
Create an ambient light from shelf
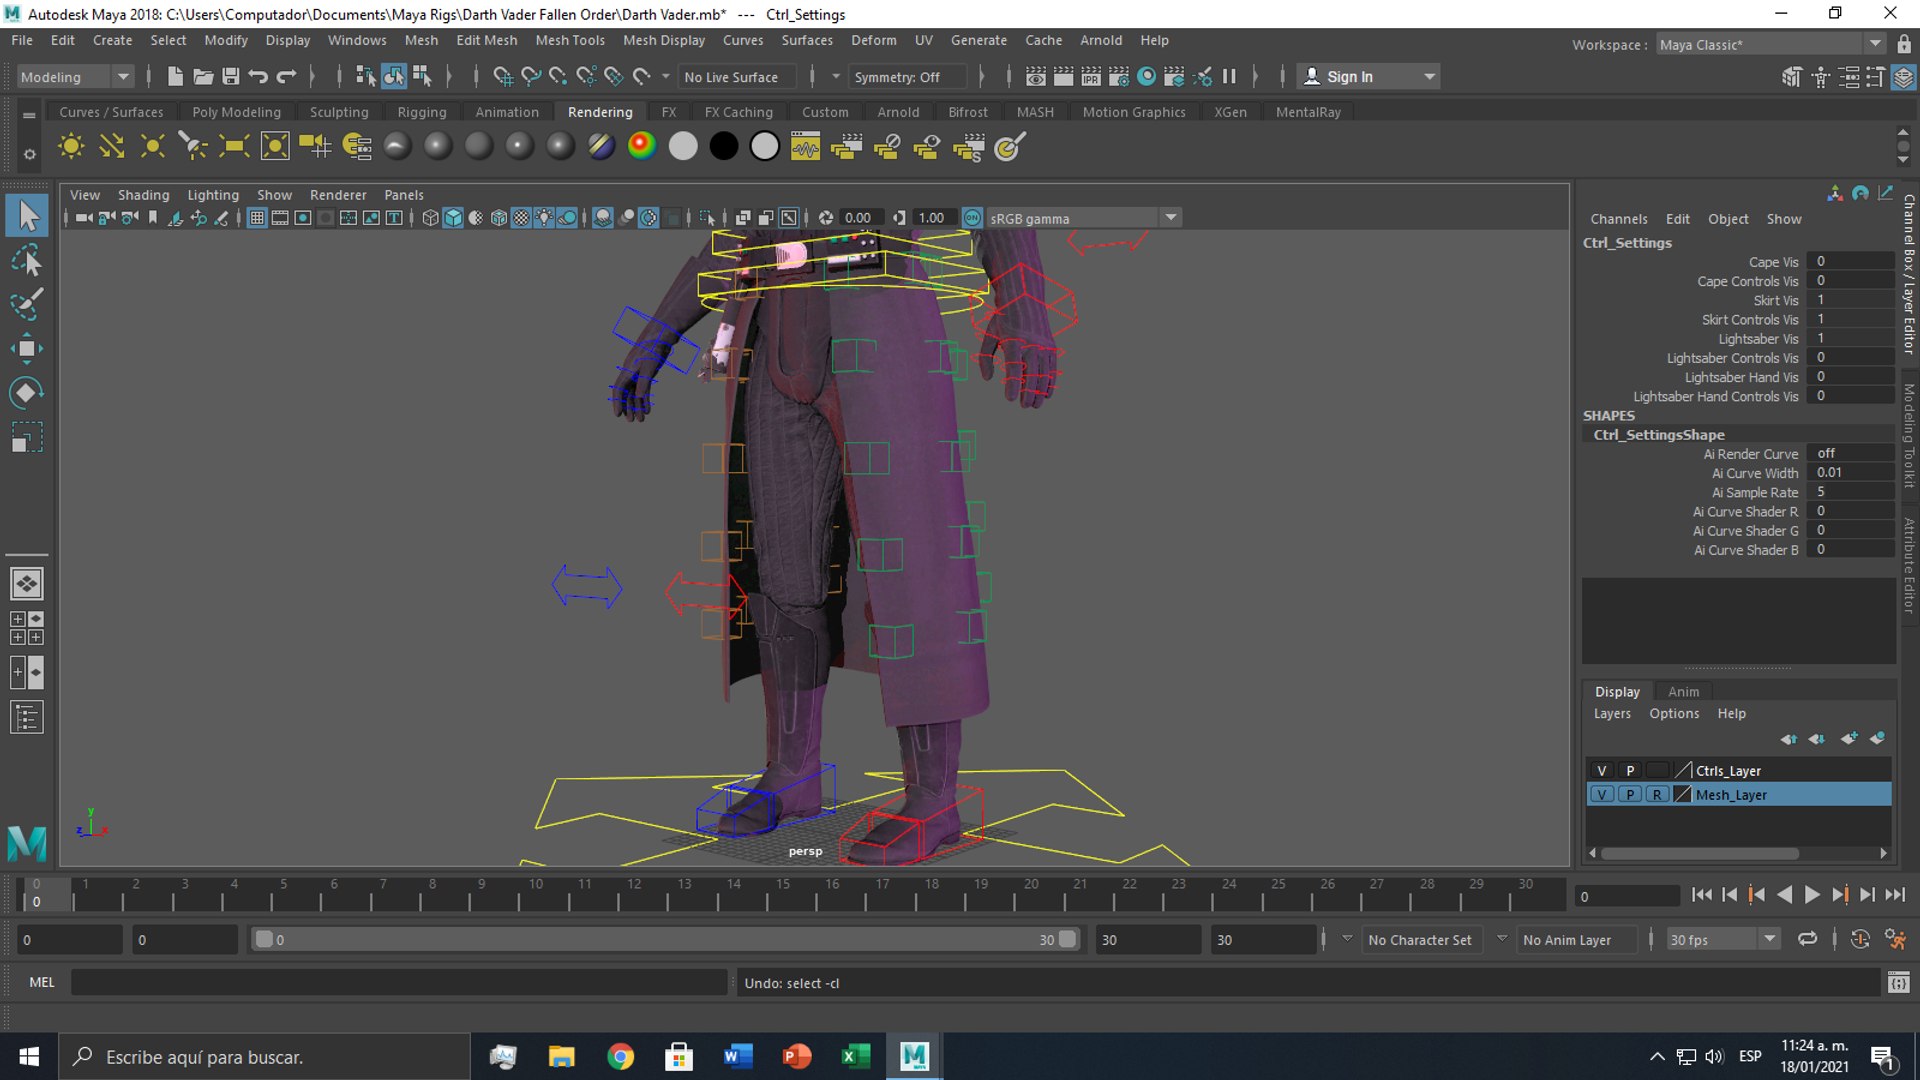[71, 147]
